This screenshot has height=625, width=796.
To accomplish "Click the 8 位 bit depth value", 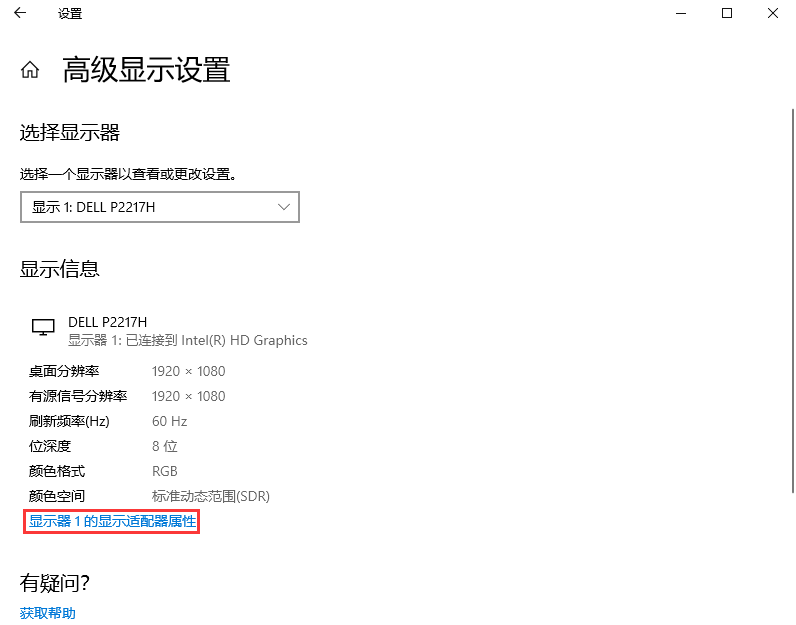I will [x=165, y=446].
